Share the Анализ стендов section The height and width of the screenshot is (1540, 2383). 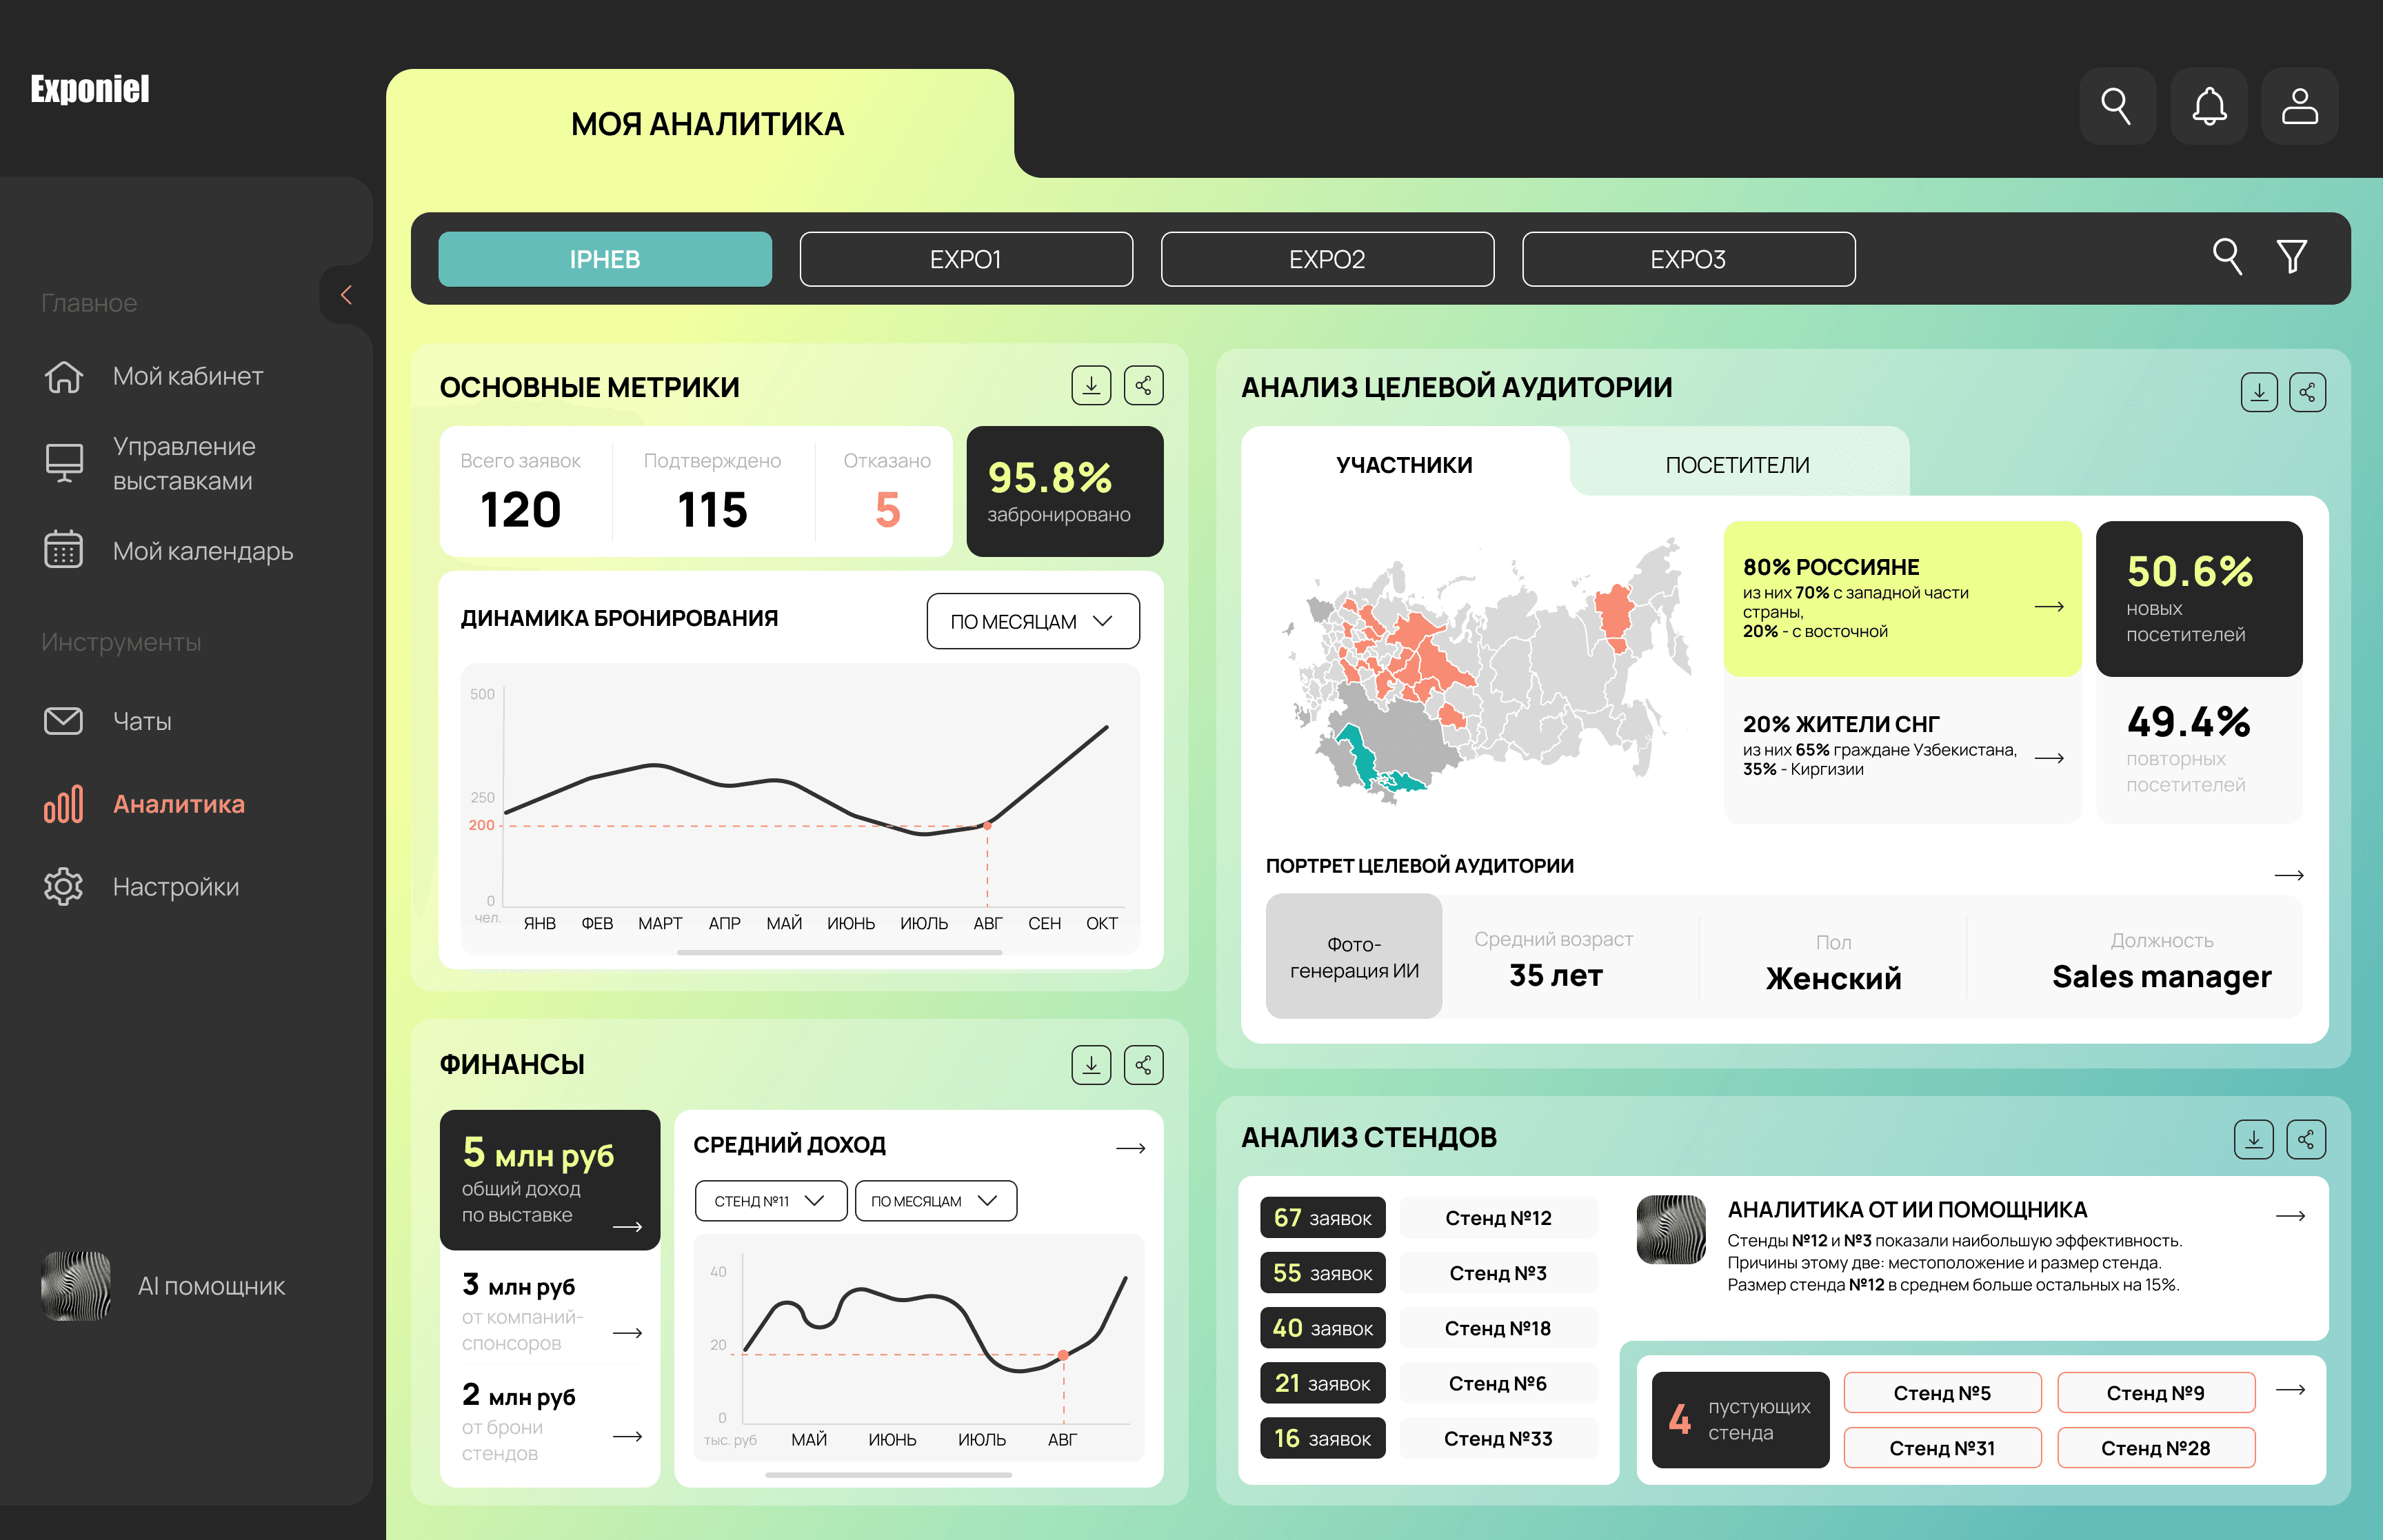2306,1139
